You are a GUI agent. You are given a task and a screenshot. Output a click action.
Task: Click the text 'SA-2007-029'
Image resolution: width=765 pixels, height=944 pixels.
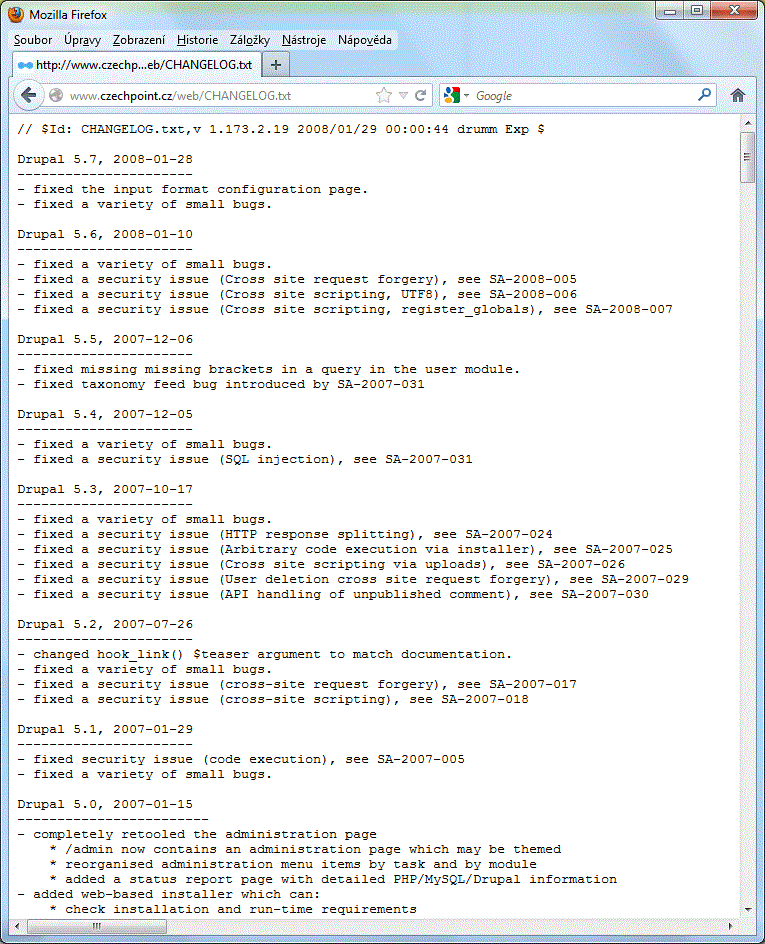pyautogui.click(x=645, y=579)
